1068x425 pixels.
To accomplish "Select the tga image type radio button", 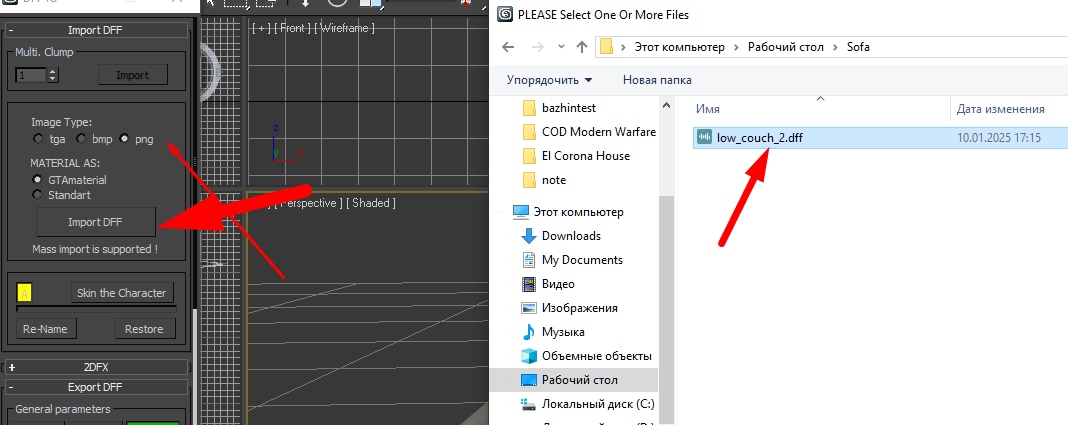I will 39,138.
